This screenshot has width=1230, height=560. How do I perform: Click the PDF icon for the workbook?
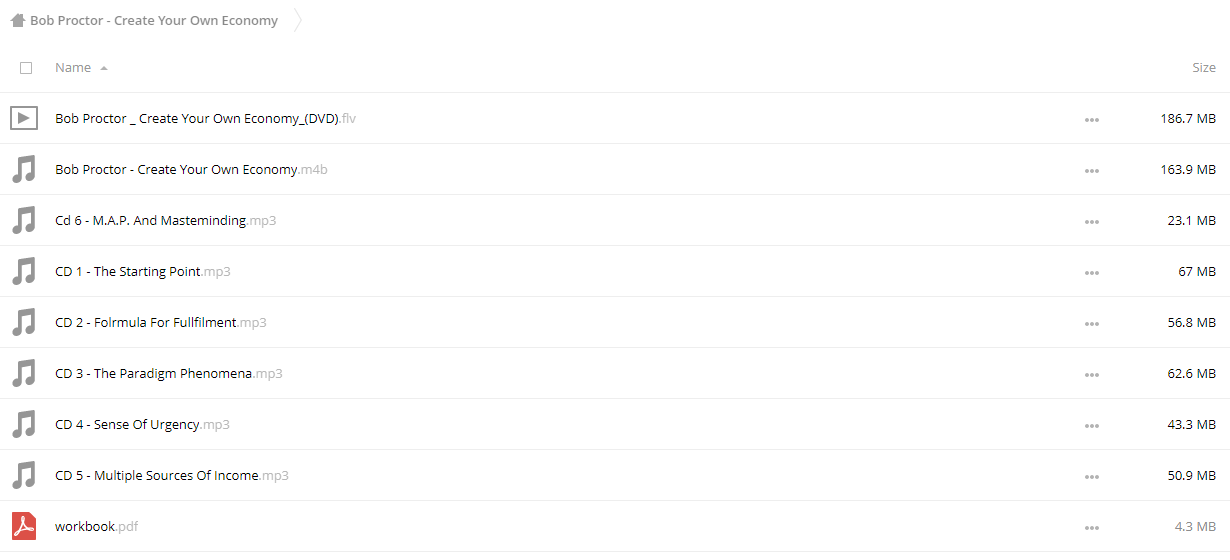(24, 526)
